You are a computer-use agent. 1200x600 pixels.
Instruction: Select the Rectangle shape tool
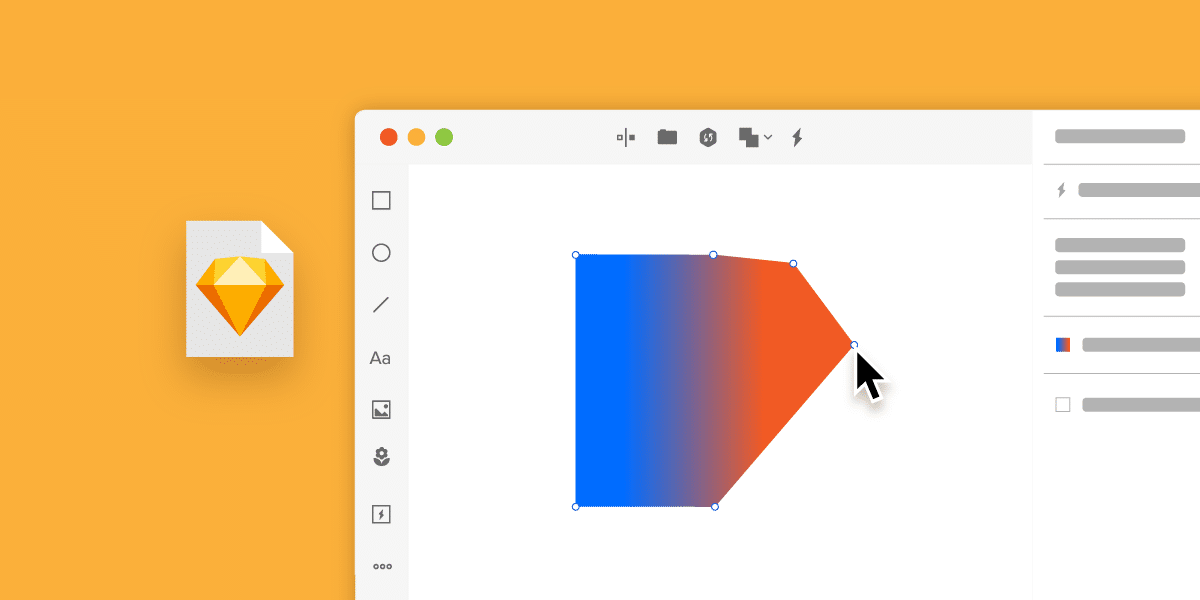381,201
